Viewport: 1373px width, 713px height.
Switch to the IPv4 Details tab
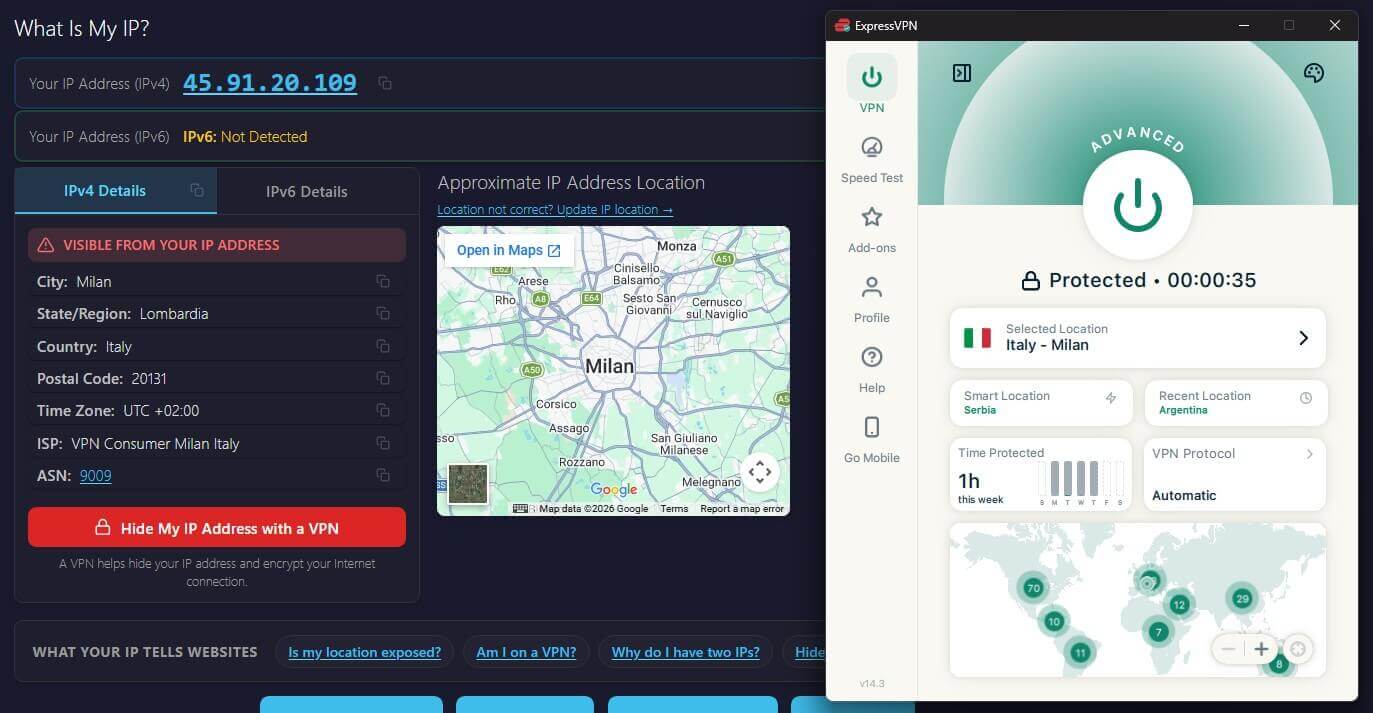115,190
